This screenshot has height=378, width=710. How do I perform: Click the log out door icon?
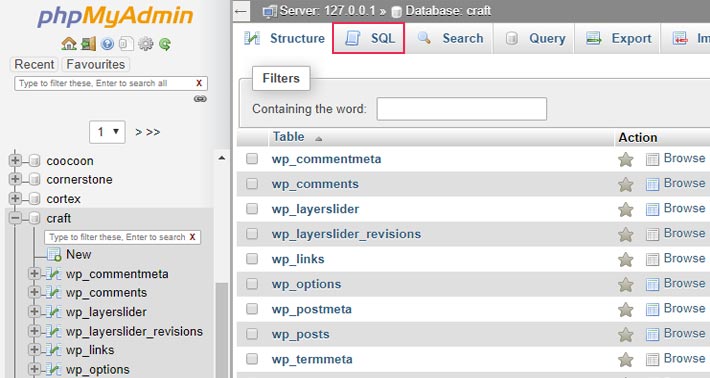coord(88,44)
